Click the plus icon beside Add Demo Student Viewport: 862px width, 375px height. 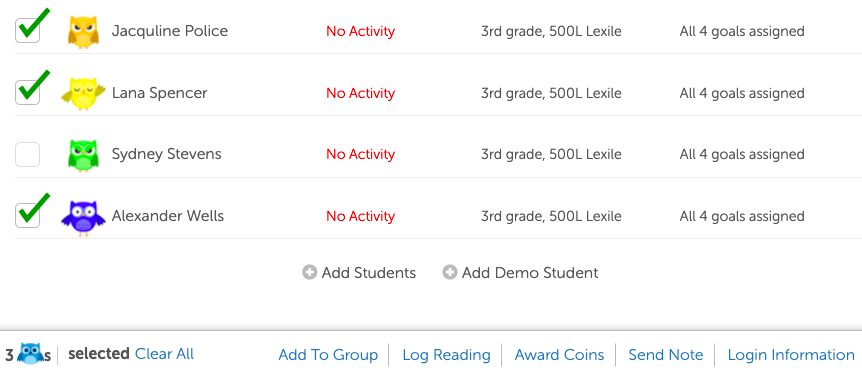tap(450, 272)
